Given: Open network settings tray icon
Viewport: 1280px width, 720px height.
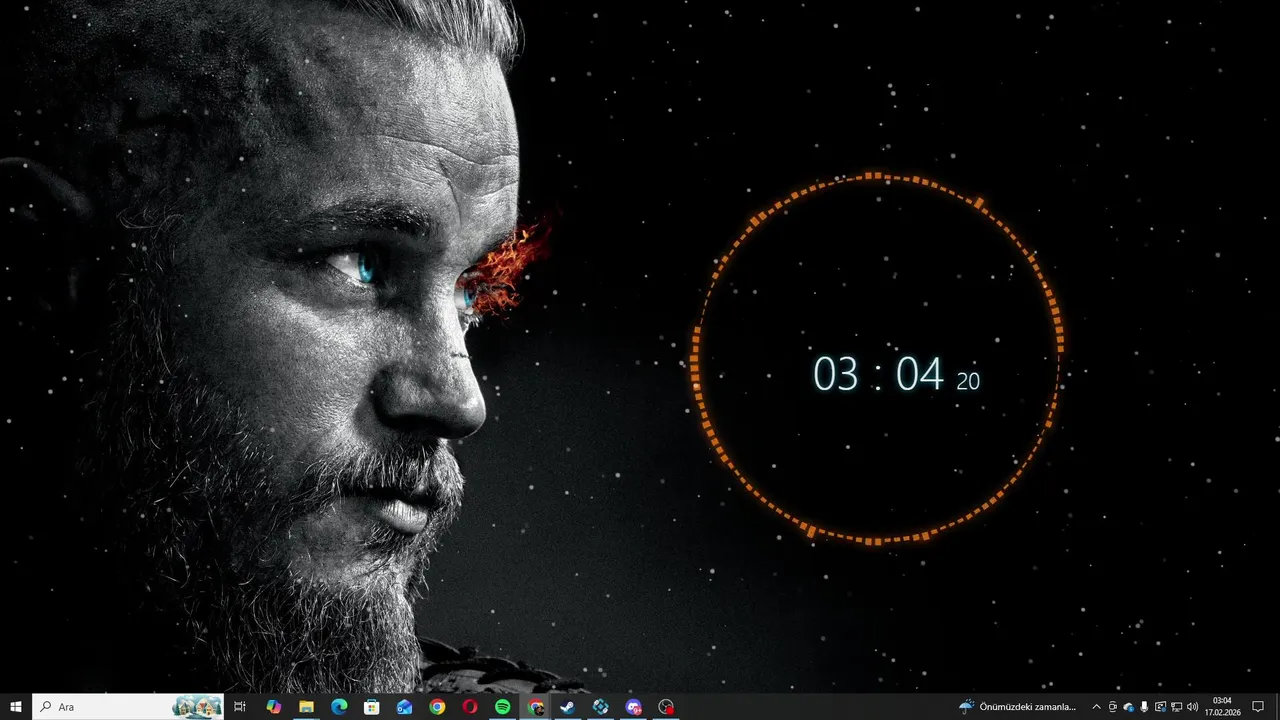Looking at the screenshot, I should (x=1176, y=707).
